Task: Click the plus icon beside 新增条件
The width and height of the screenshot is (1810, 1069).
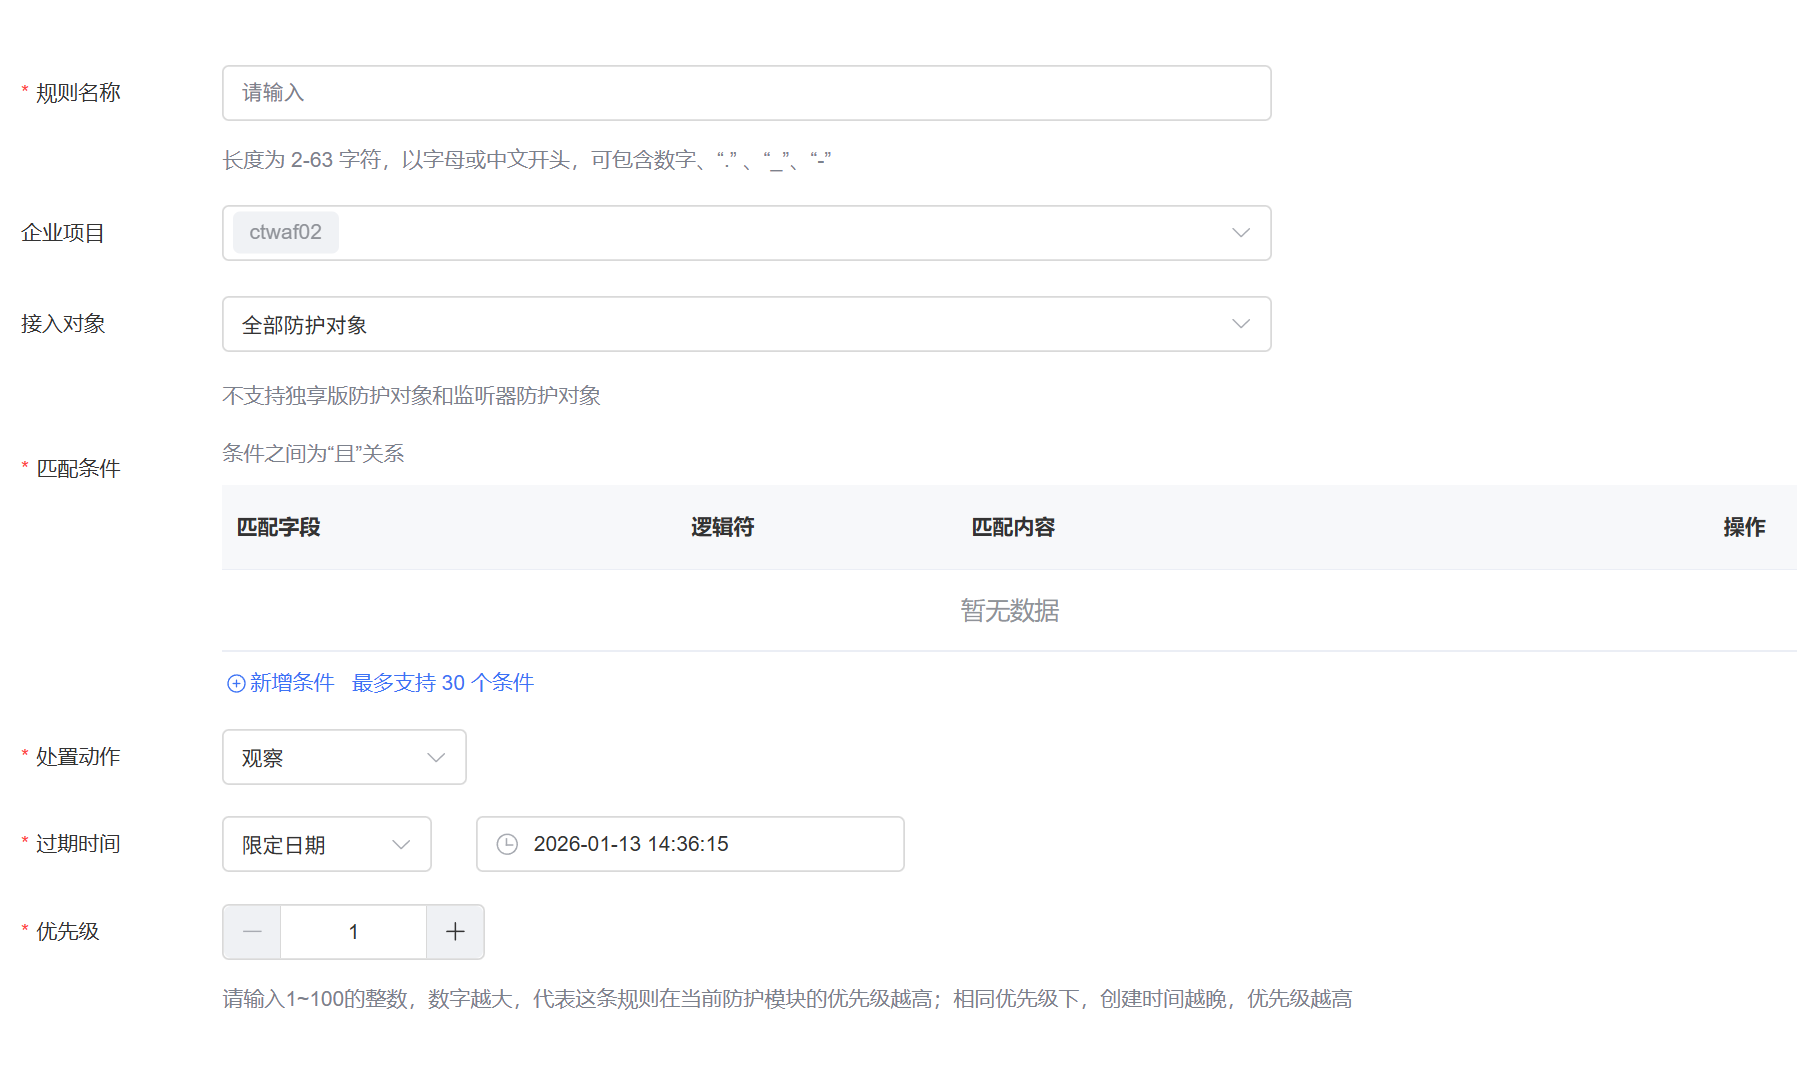Action: [x=236, y=683]
